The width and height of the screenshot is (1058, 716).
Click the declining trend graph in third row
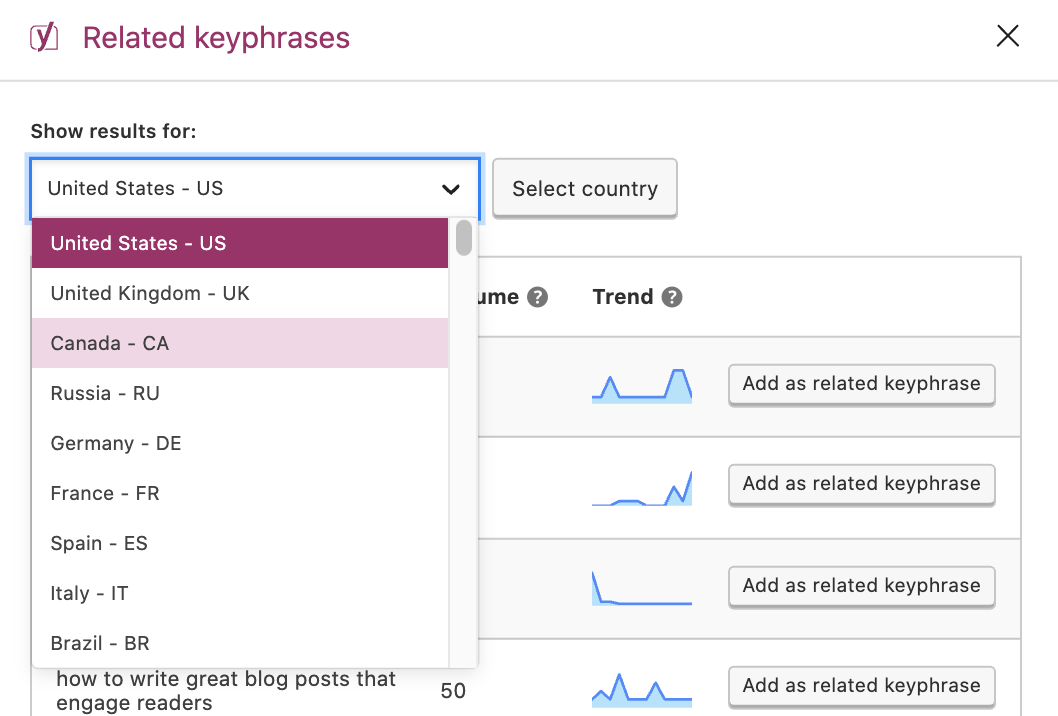[641, 587]
